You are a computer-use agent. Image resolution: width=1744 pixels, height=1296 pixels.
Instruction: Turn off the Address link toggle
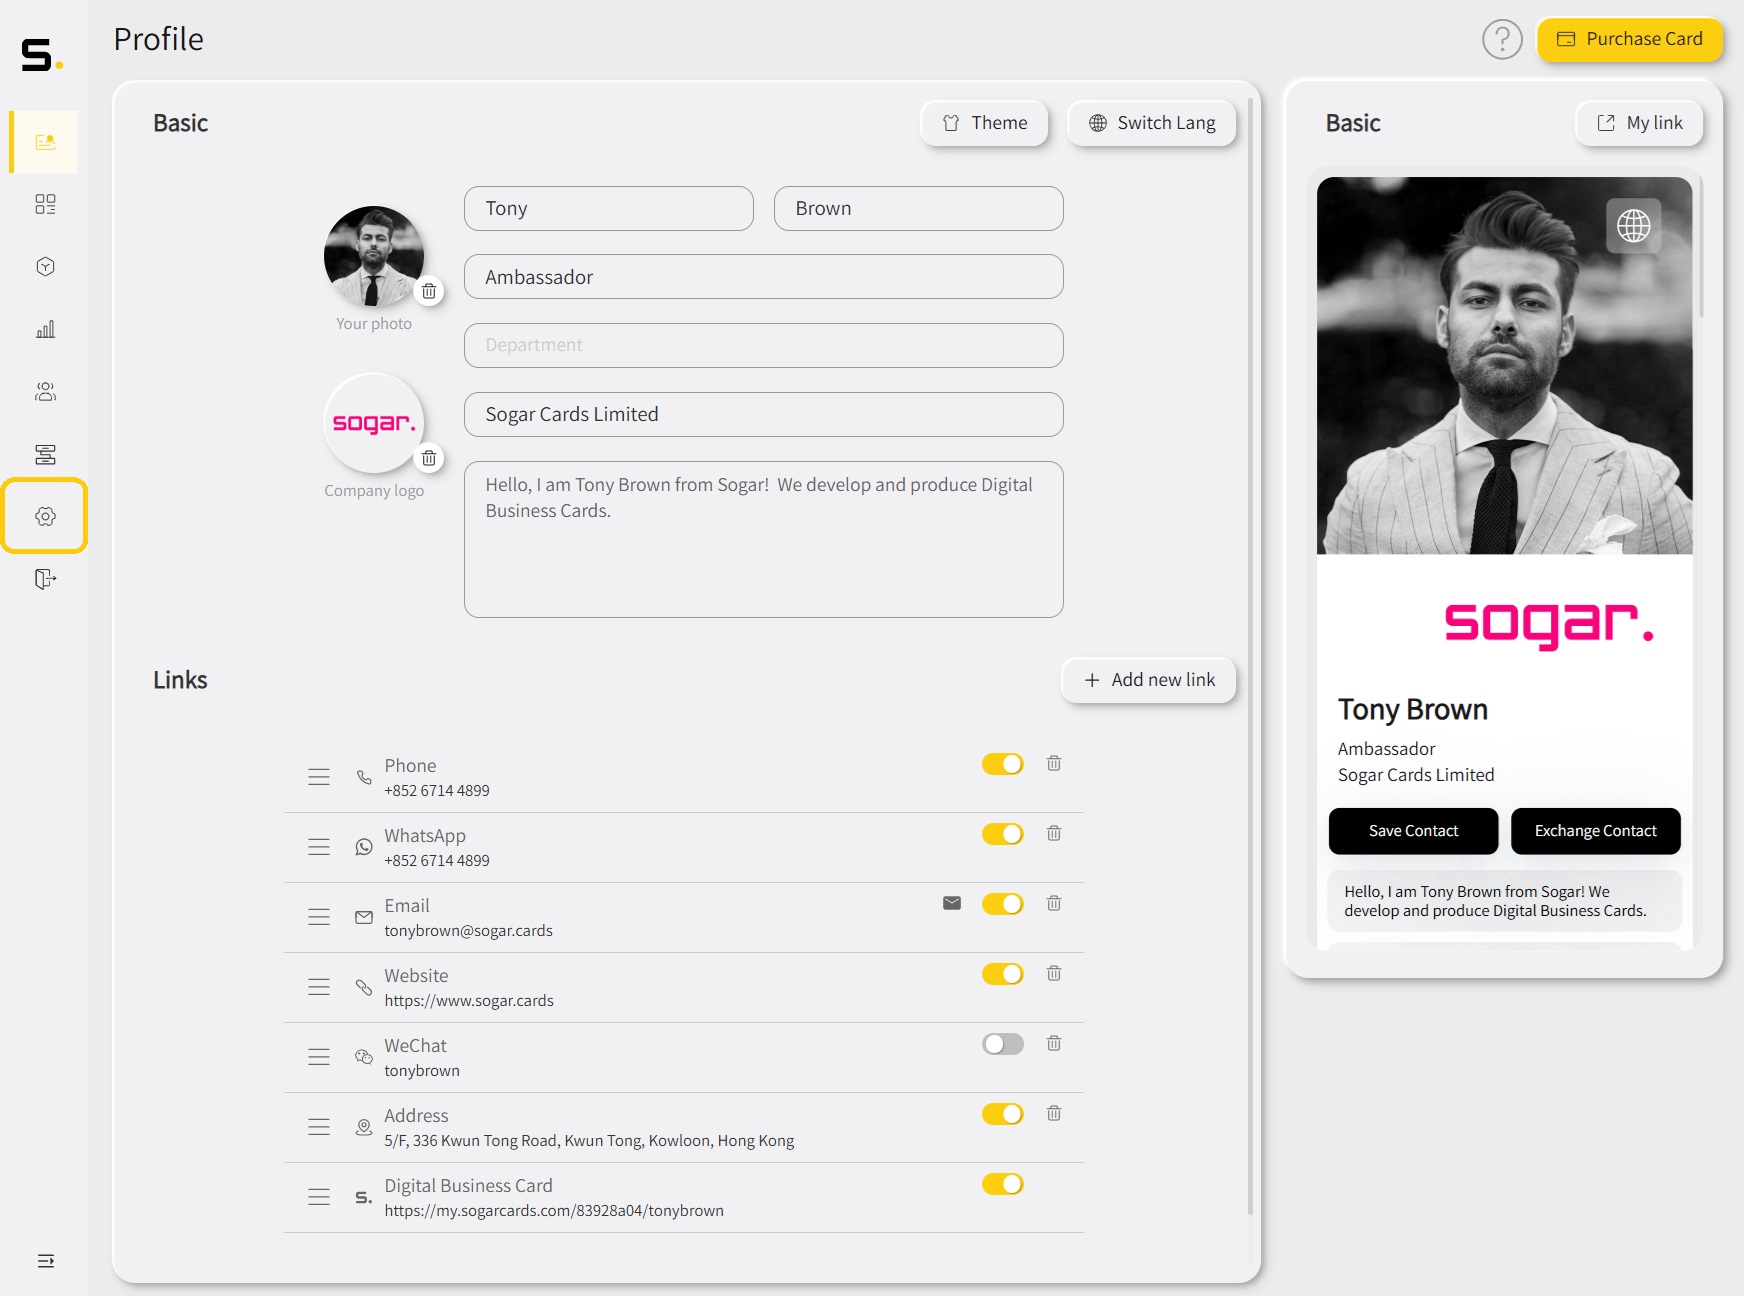click(x=1002, y=1113)
